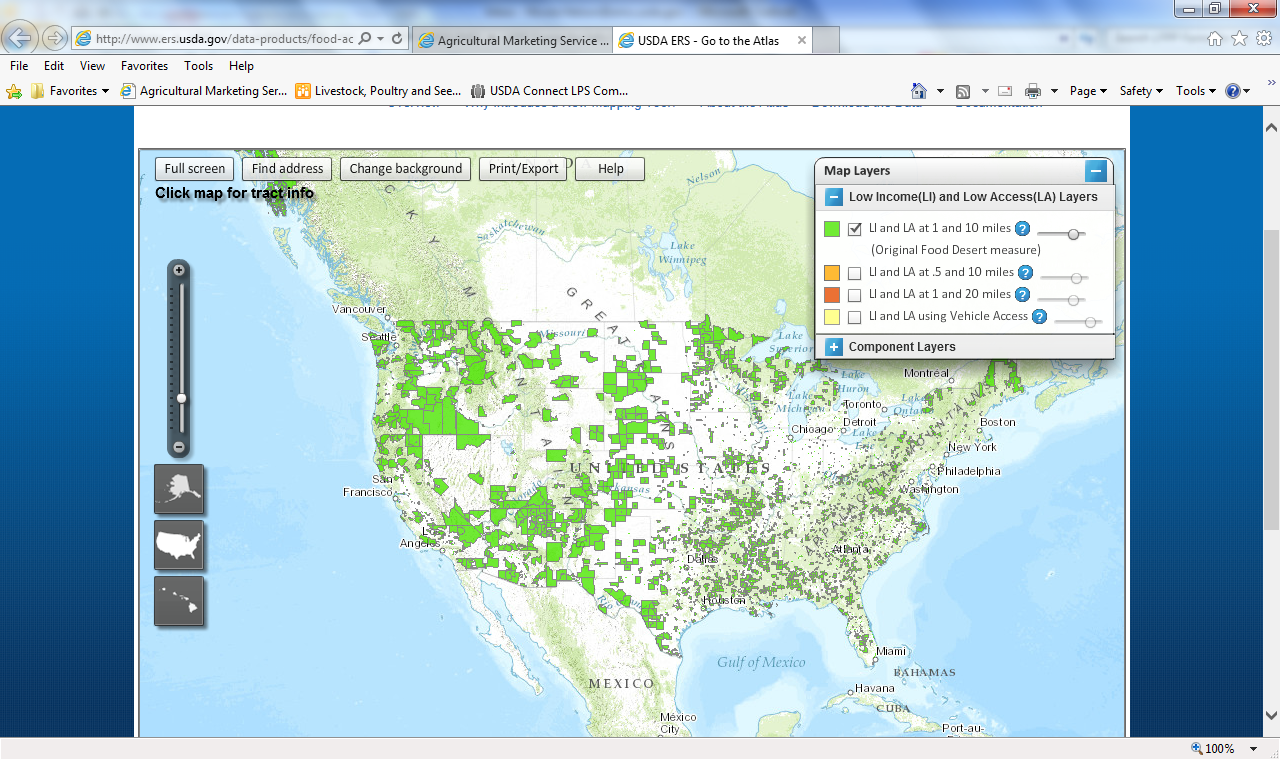Image resolution: width=1280 pixels, height=760 pixels.
Task: Click the browser Back arrow button
Action: pos(21,38)
